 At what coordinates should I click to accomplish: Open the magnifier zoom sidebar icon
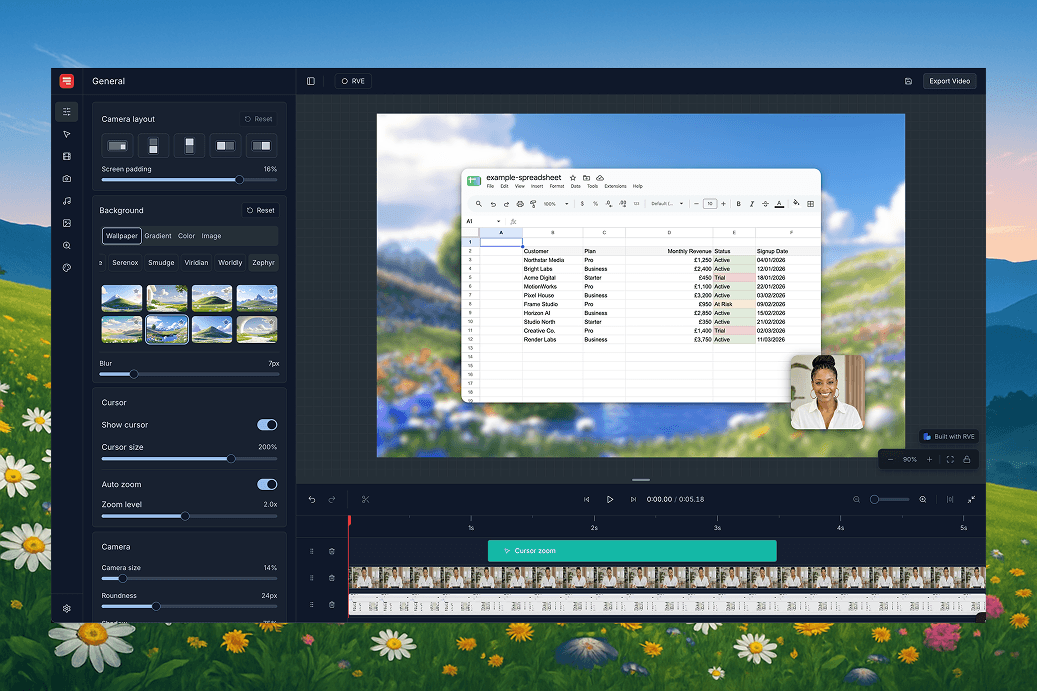click(67, 245)
